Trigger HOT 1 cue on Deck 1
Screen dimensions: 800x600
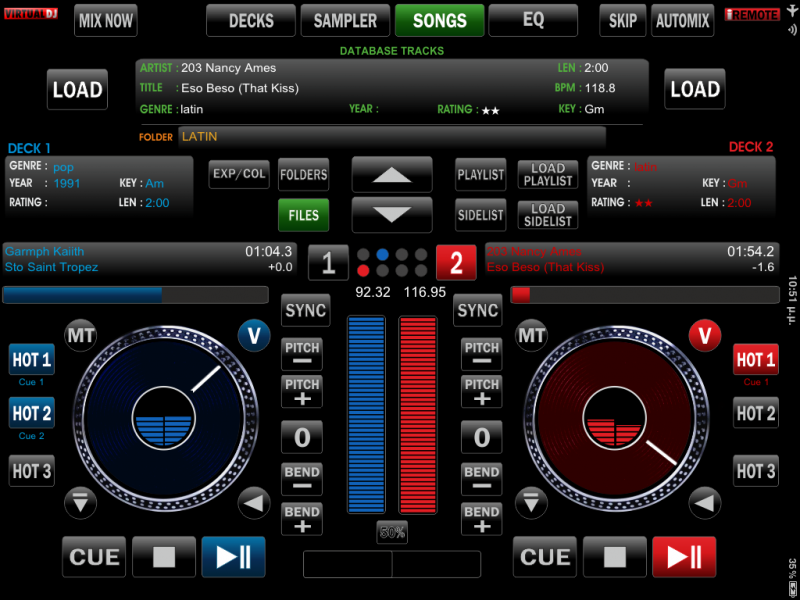(32, 360)
